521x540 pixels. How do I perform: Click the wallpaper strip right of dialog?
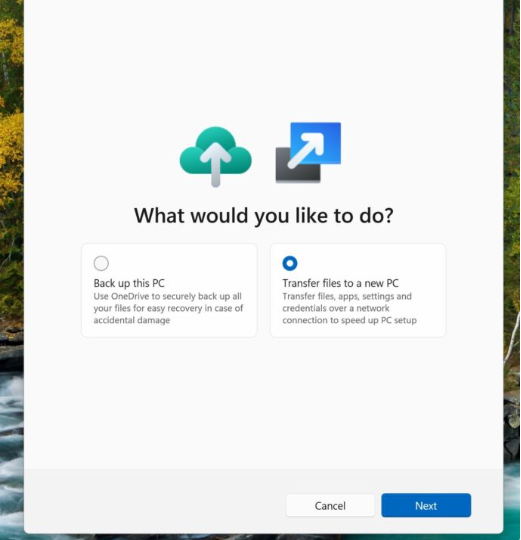512,241
